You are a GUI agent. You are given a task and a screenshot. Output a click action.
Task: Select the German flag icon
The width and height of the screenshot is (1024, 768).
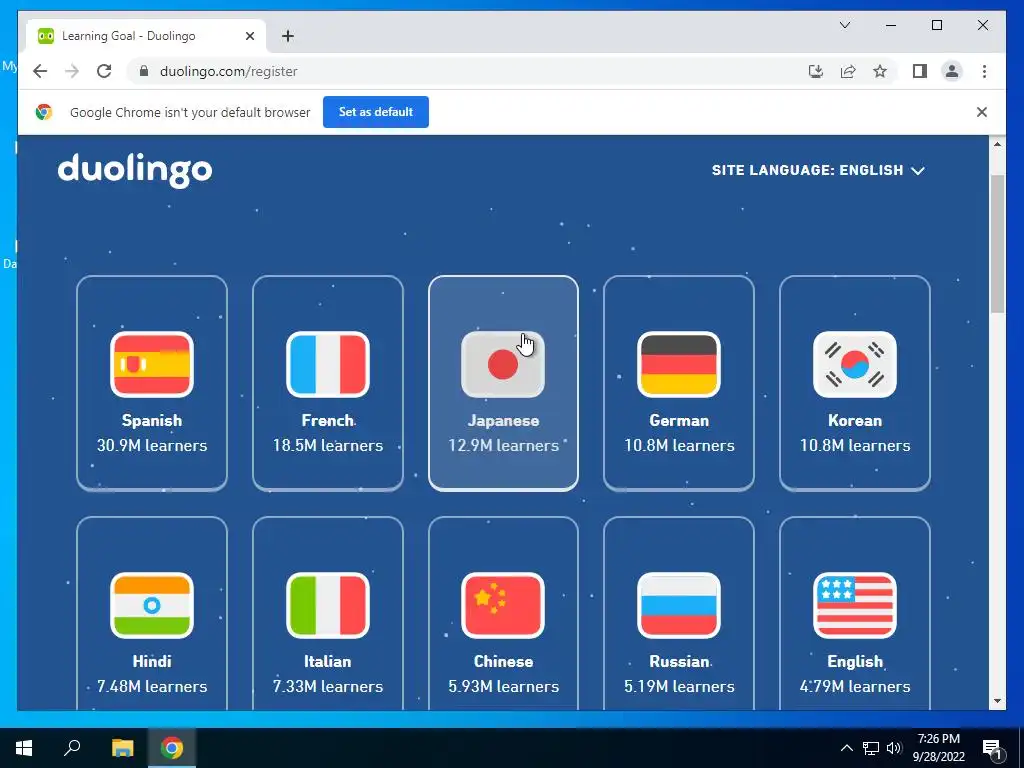click(679, 364)
